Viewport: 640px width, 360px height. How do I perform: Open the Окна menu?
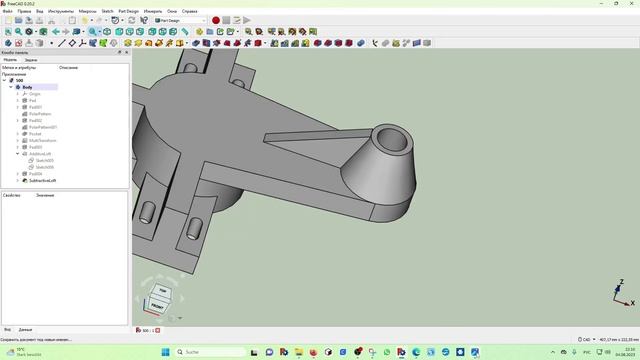pos(172,11)
